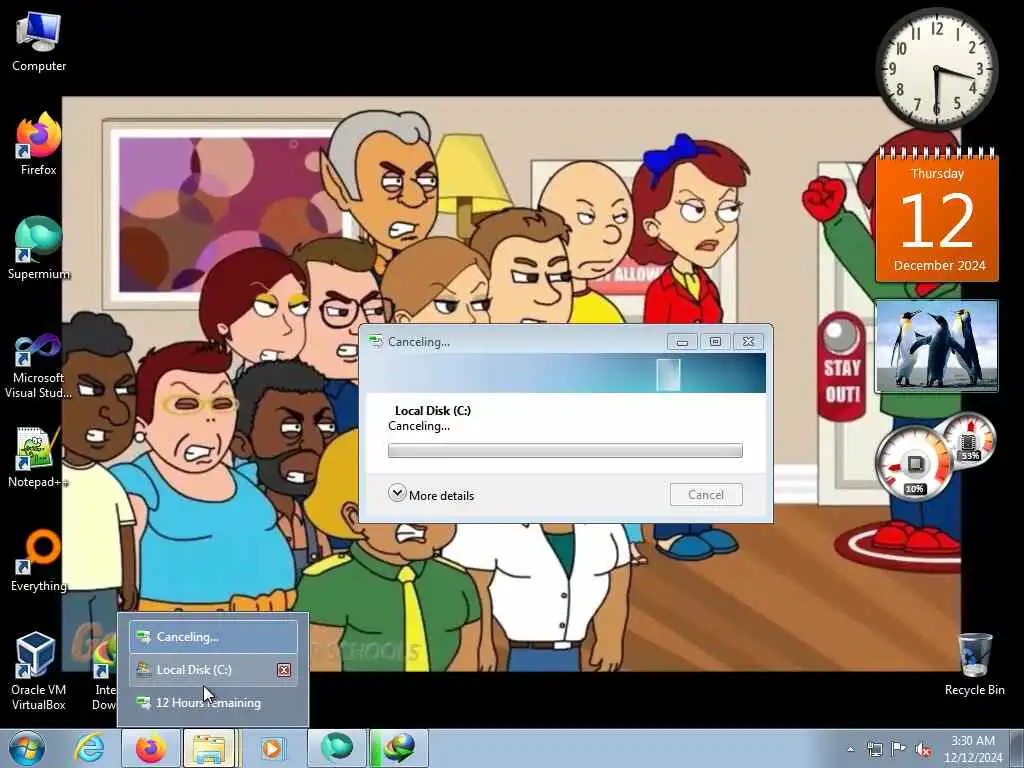Viewport: 1024px width, 768px height.
Task: Select the Recycle Bin icon
Action: coord(974,665)
